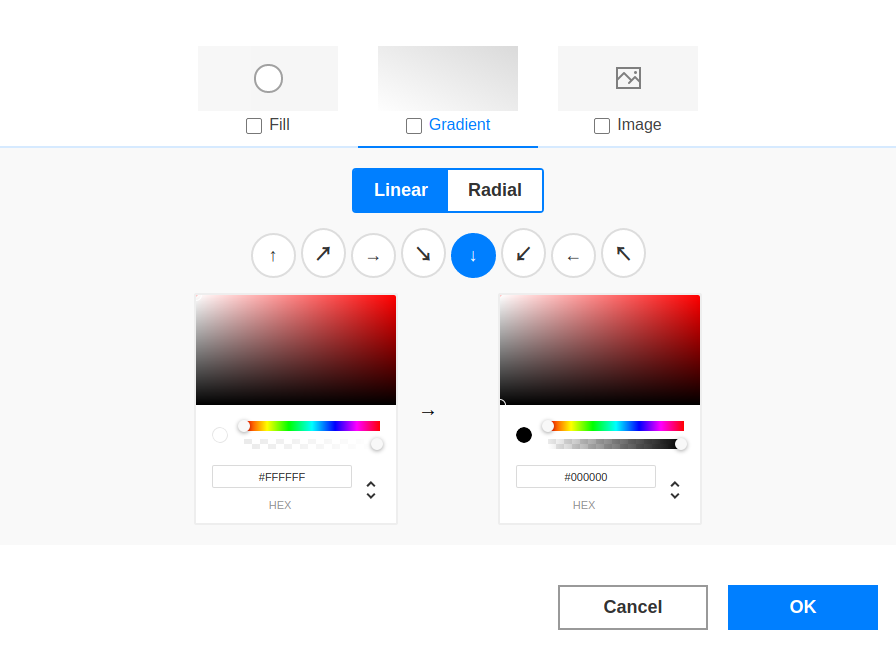Set the gradient direction to leftward arrow

[573, 255]
